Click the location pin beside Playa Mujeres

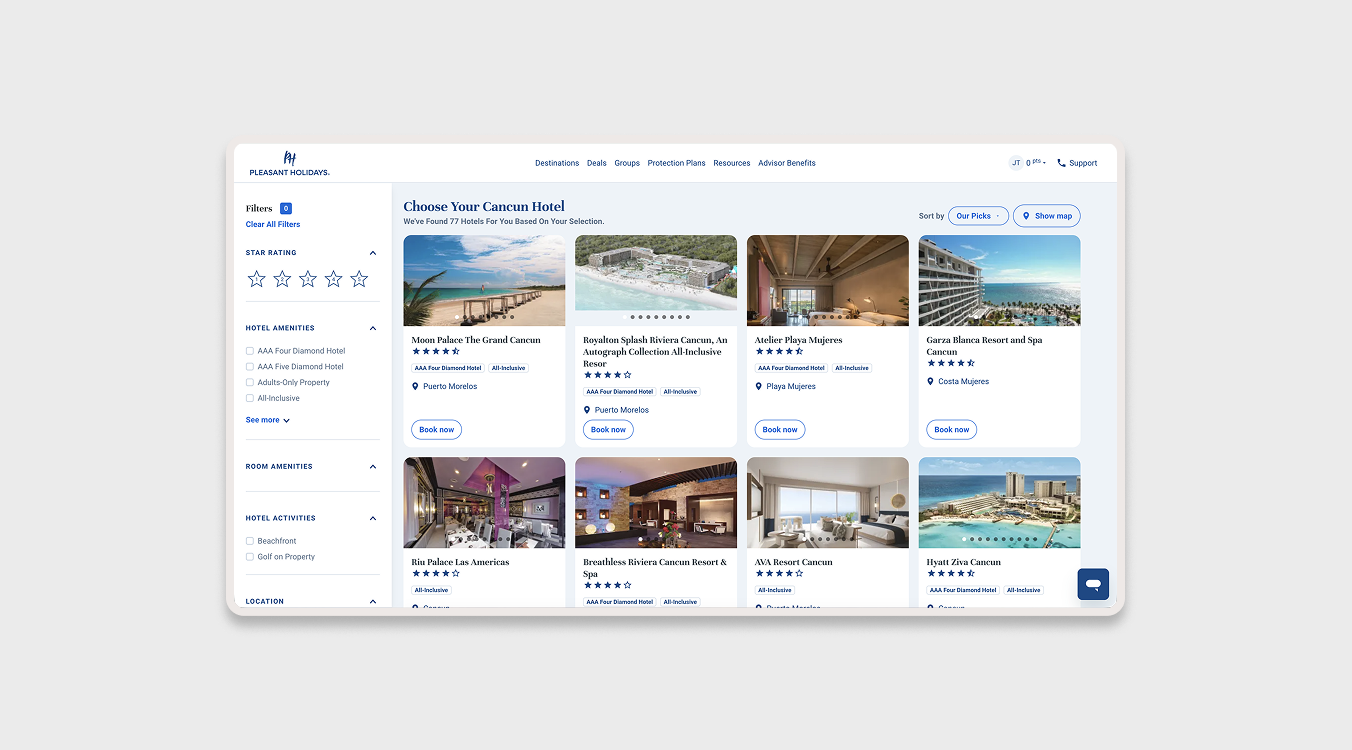click(759, 386)
